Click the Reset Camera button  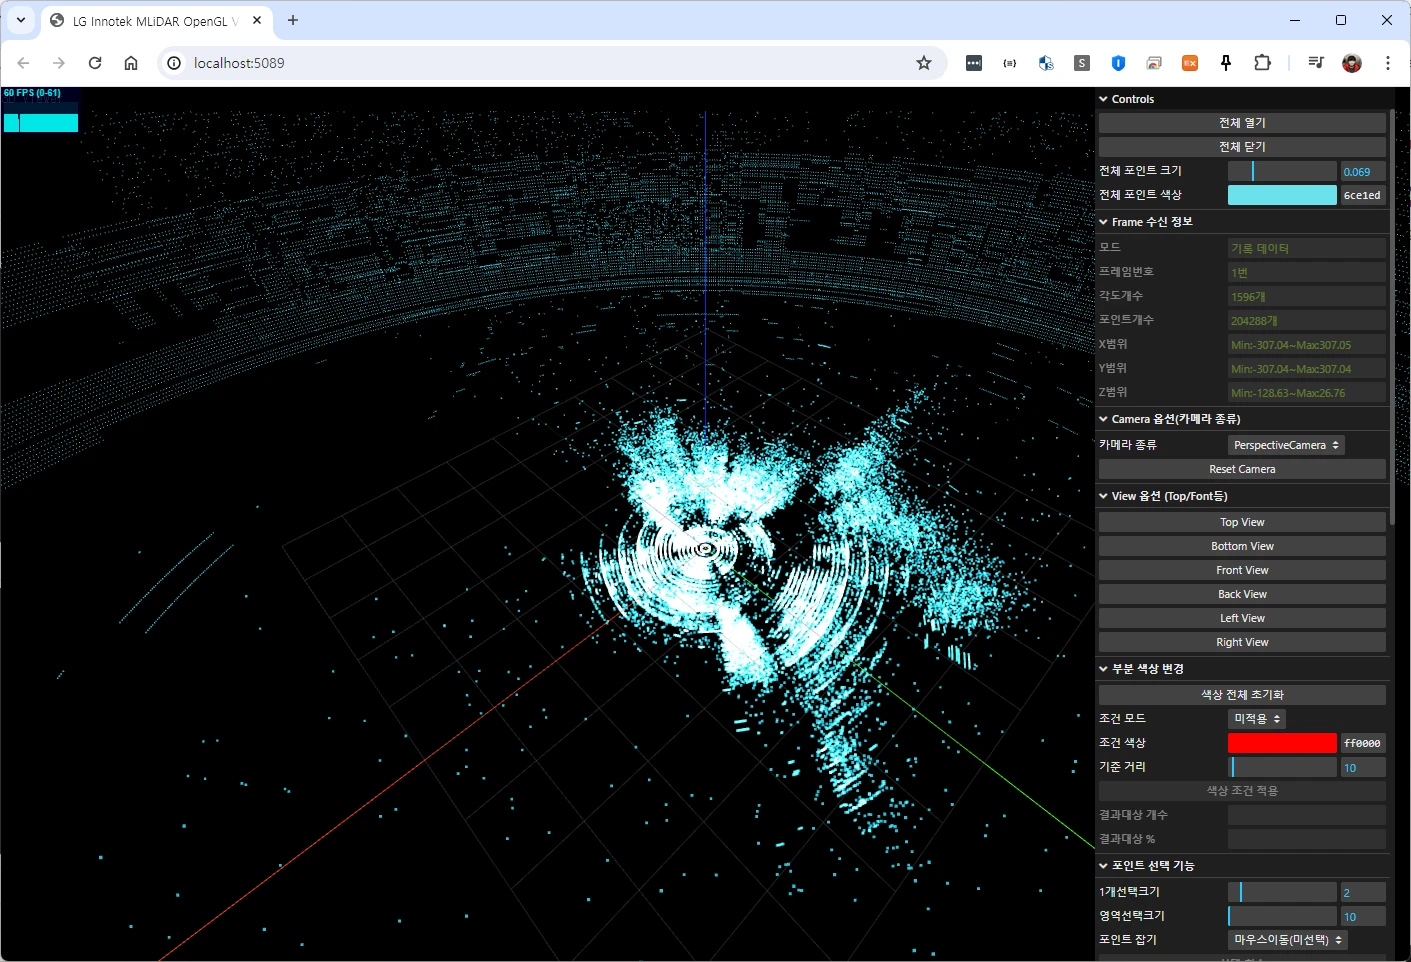[1242, 469]
